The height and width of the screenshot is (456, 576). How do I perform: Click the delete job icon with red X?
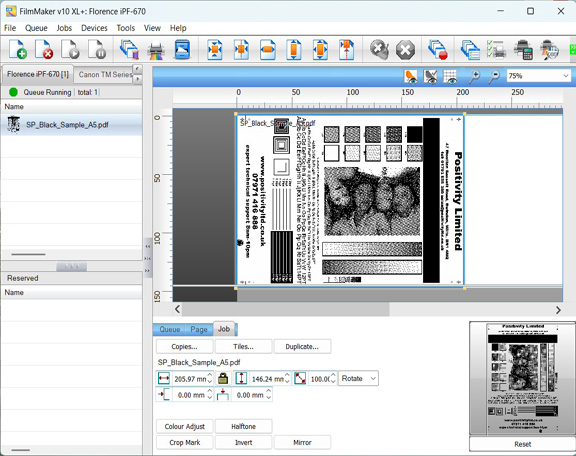44,49
